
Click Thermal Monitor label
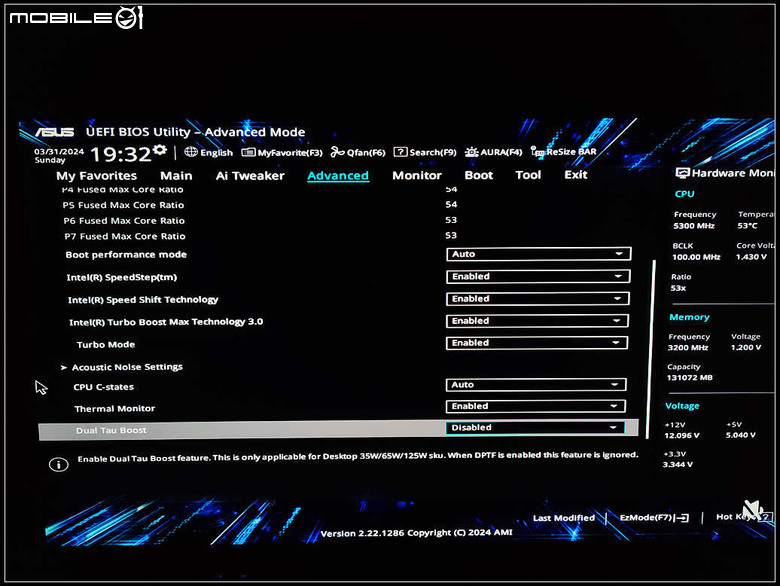(114, 408)
